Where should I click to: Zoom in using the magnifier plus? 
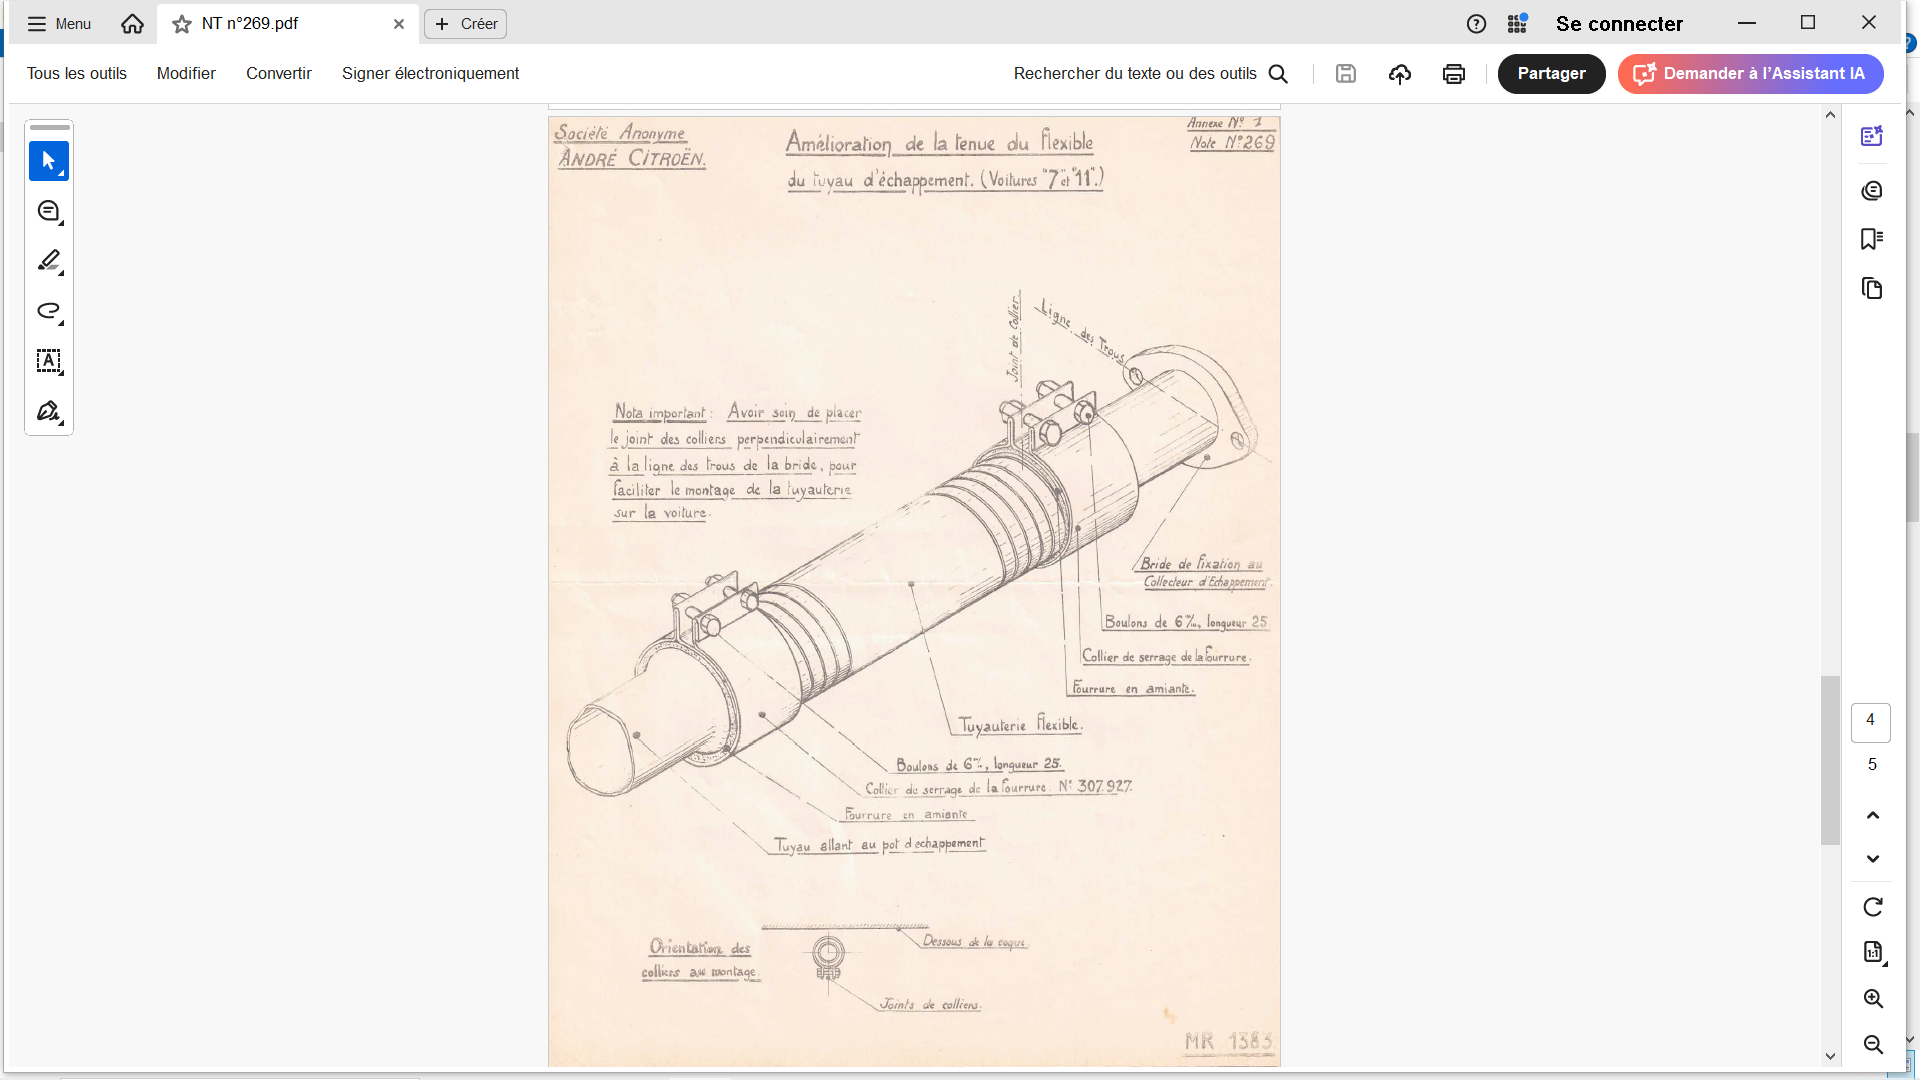1873,999
